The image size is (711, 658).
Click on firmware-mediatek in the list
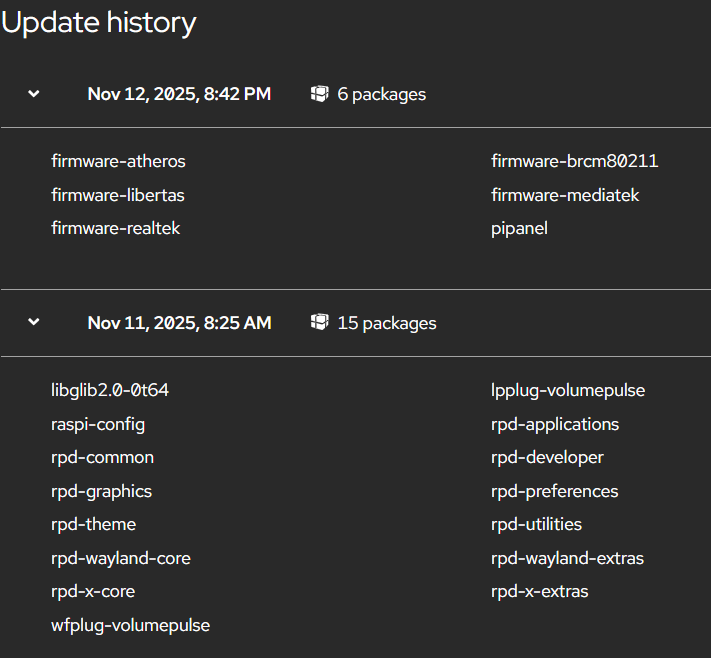(x=565, y=195)
